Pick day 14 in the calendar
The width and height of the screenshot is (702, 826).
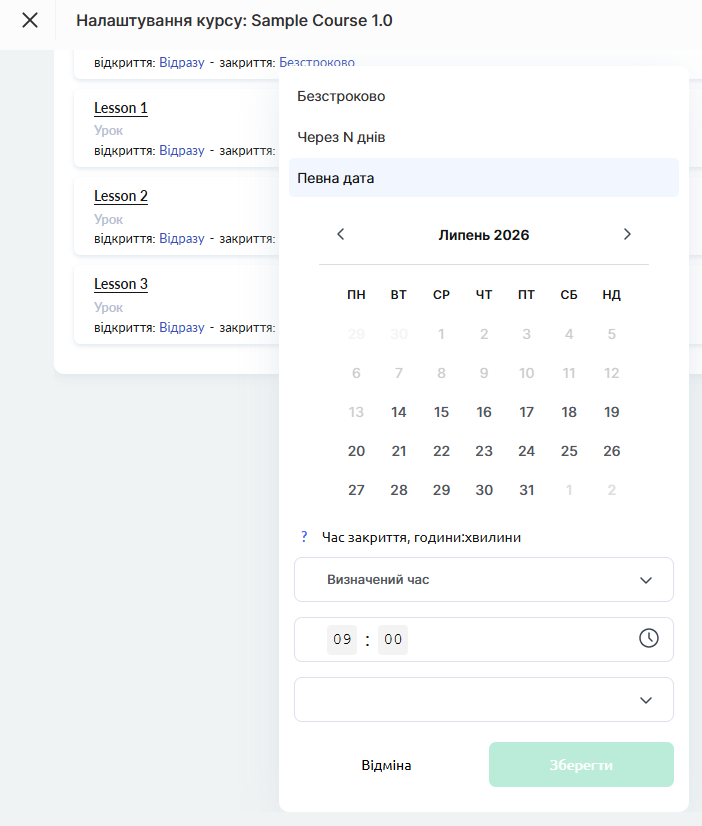(399, 412)
